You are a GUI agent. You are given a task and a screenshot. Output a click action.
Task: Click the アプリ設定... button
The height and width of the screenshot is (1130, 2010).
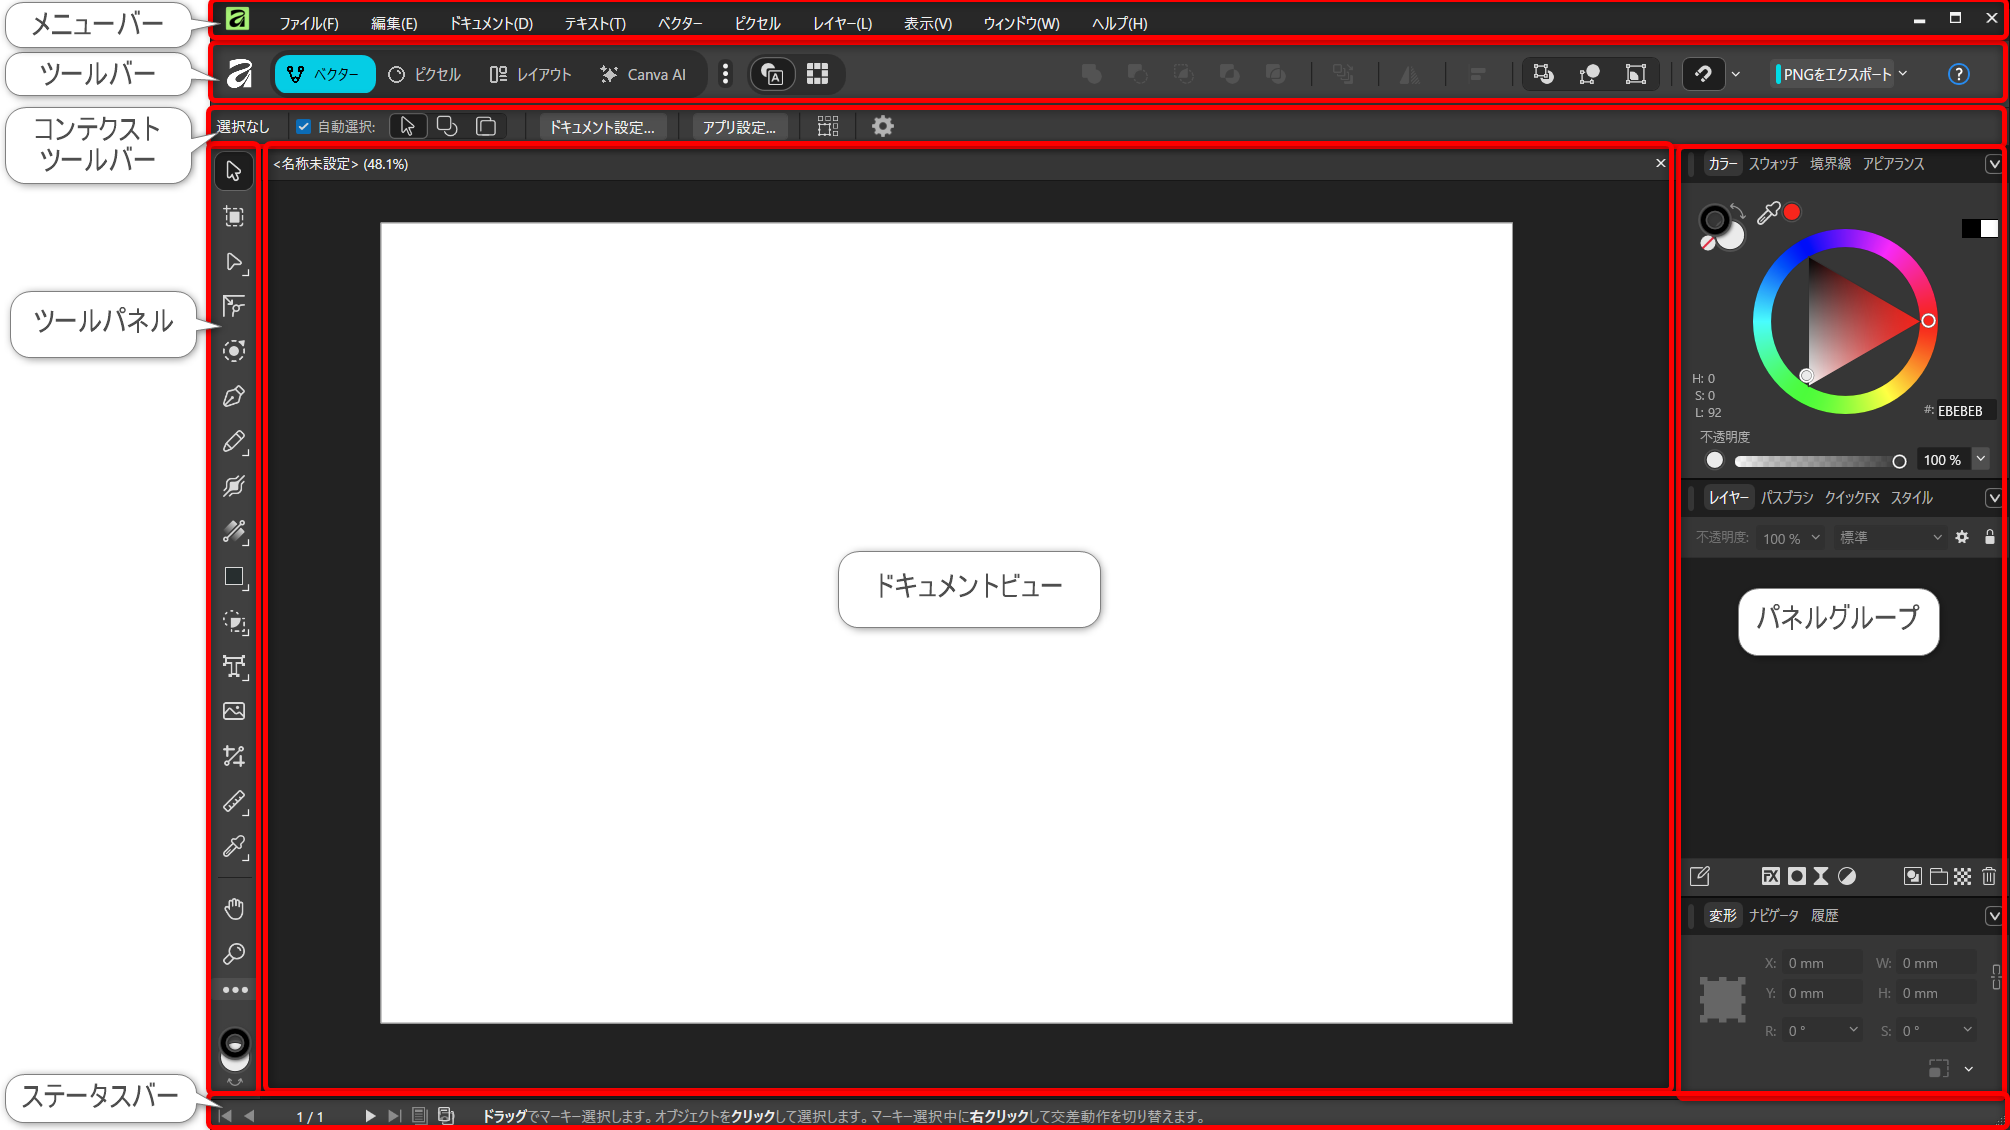tap(739, 127)
